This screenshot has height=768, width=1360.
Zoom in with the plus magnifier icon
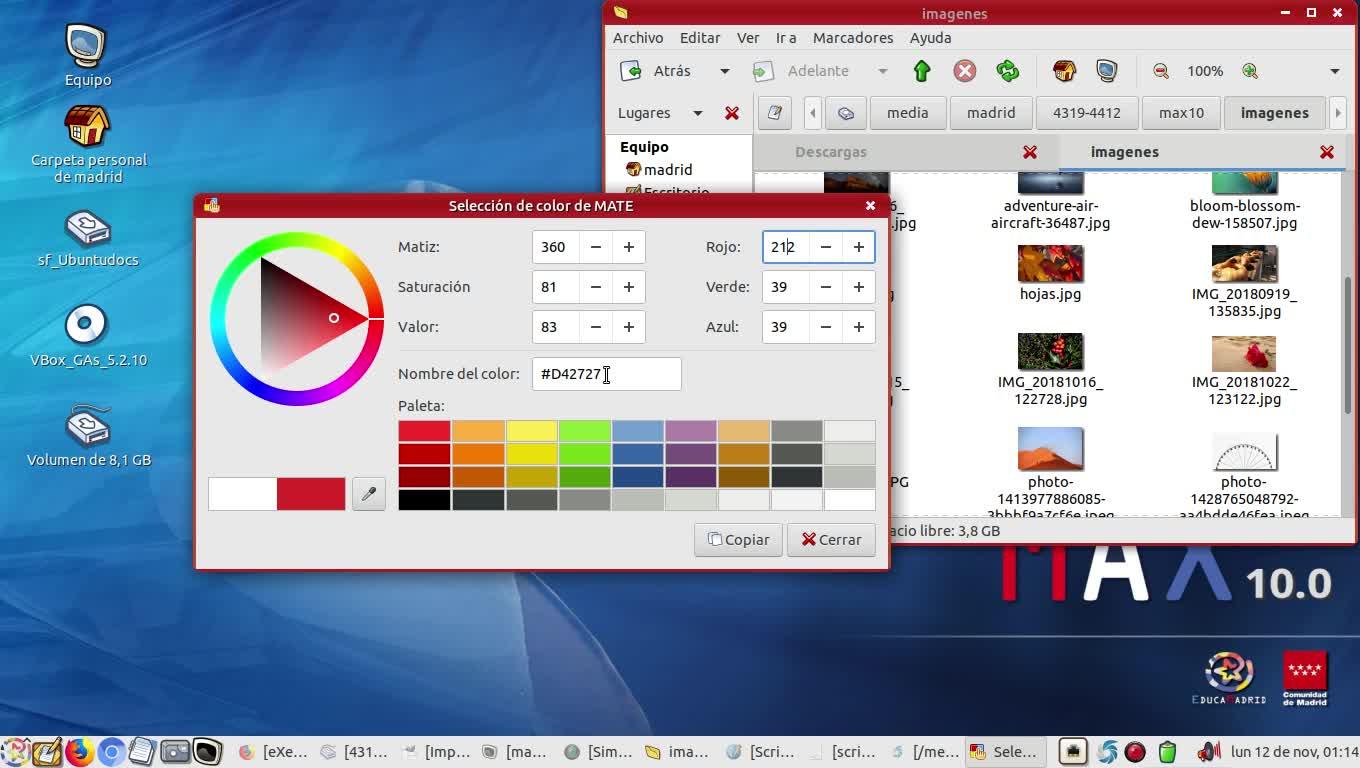[x=1249, y=71]
